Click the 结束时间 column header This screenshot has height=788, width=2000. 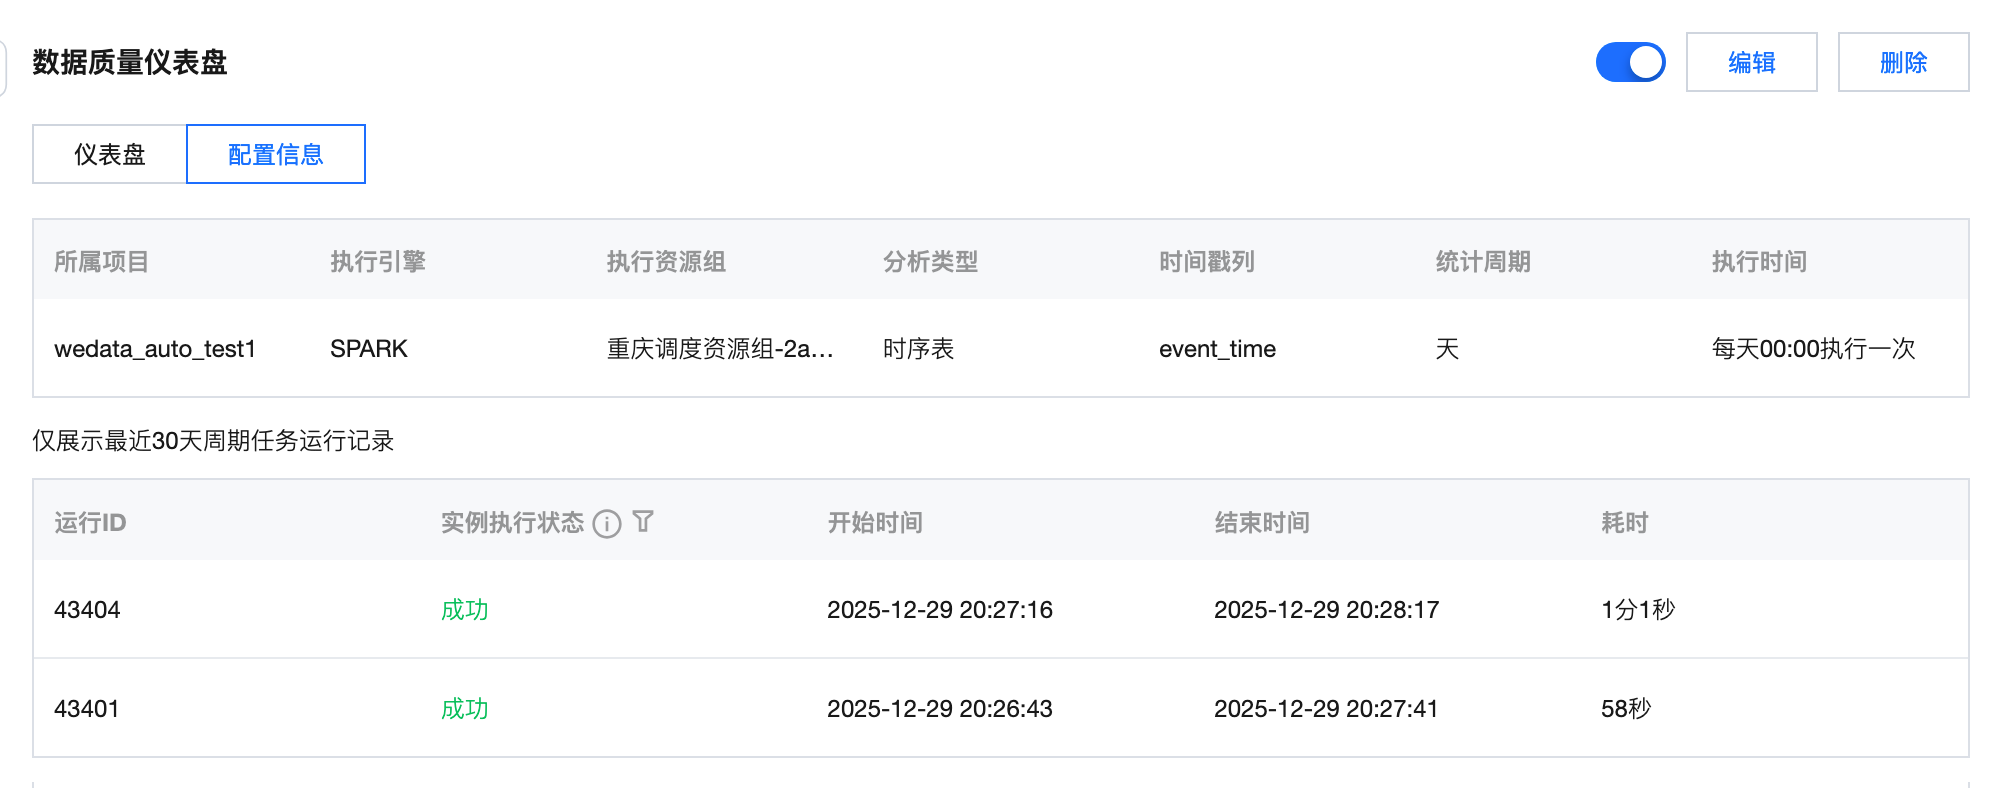coord(1262,523)
